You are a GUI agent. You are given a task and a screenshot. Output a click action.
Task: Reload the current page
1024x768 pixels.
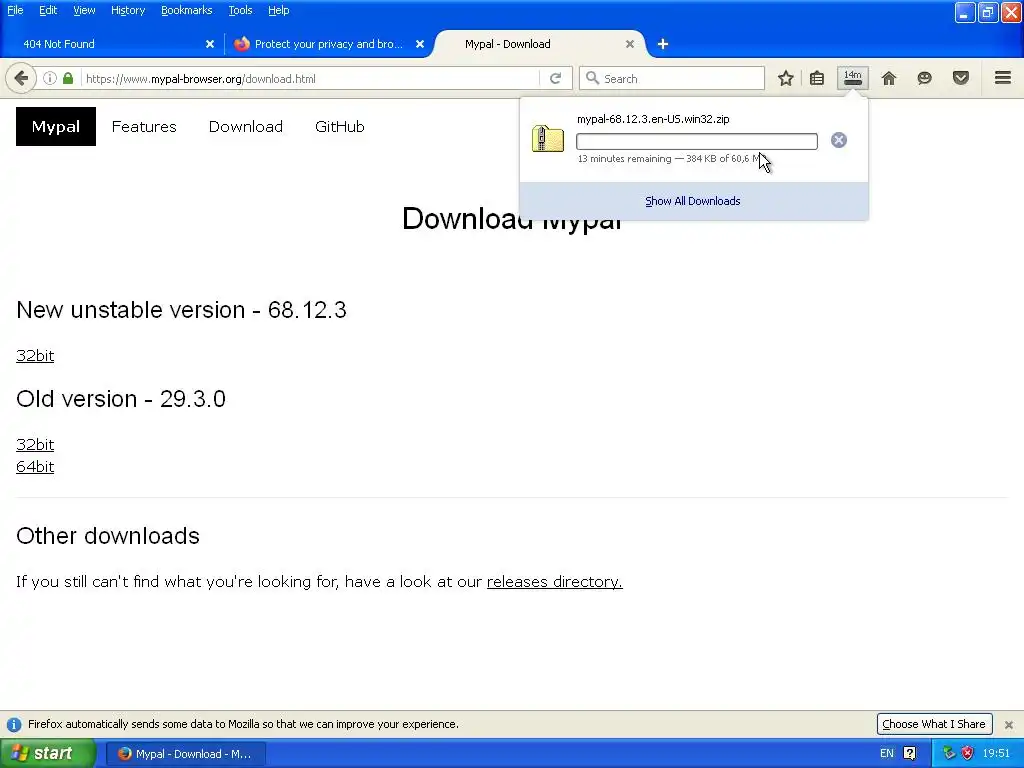coord(556,78)
